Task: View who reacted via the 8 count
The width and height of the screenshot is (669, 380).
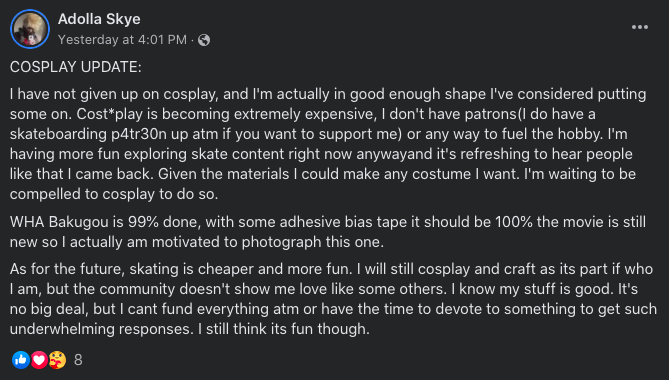Action: 78,360
